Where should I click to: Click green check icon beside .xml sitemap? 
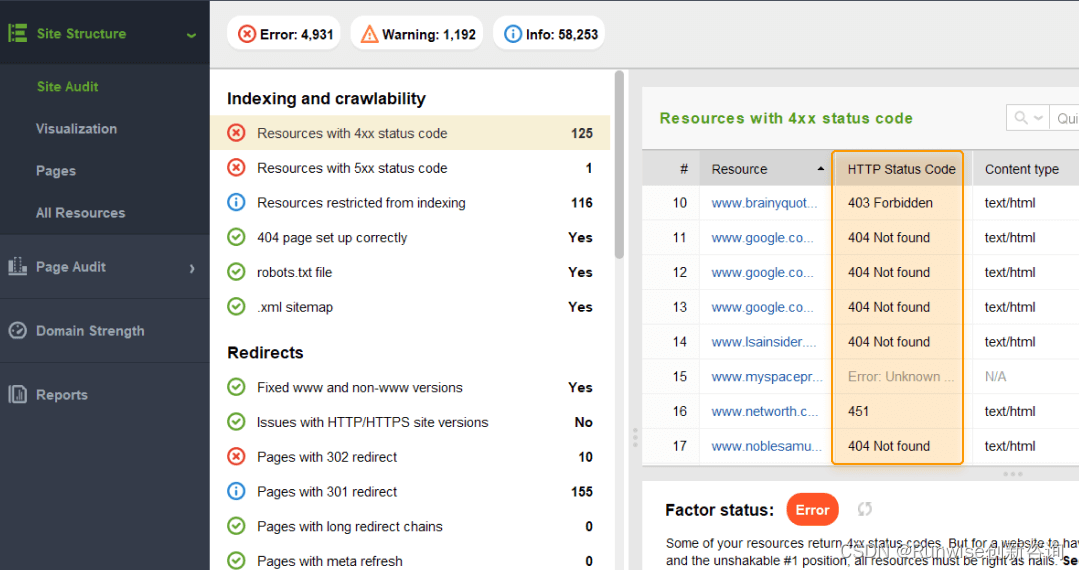tap(236, 306)
